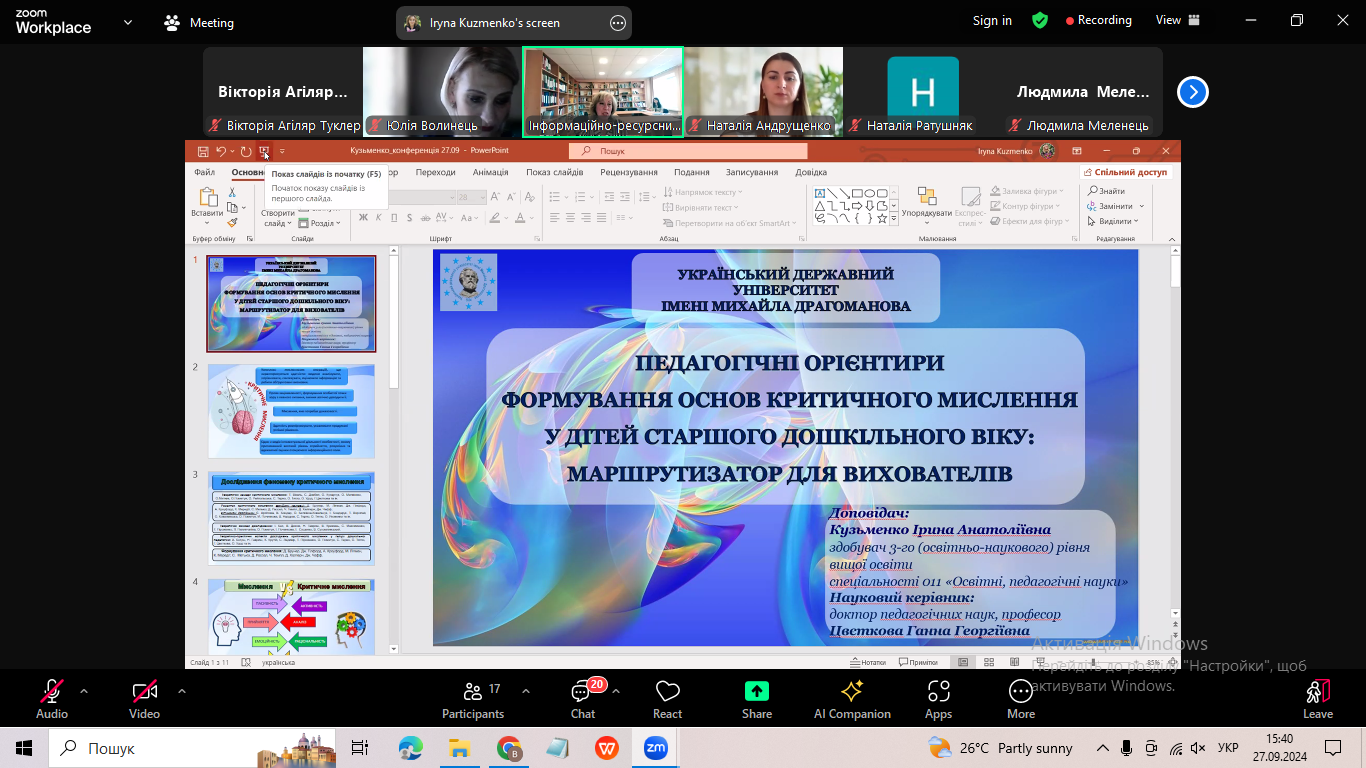Click the Undo arrow in PowerPoint toolbar
The width and height of the screenshot is (1366, 768).
[x=220, y=151]
